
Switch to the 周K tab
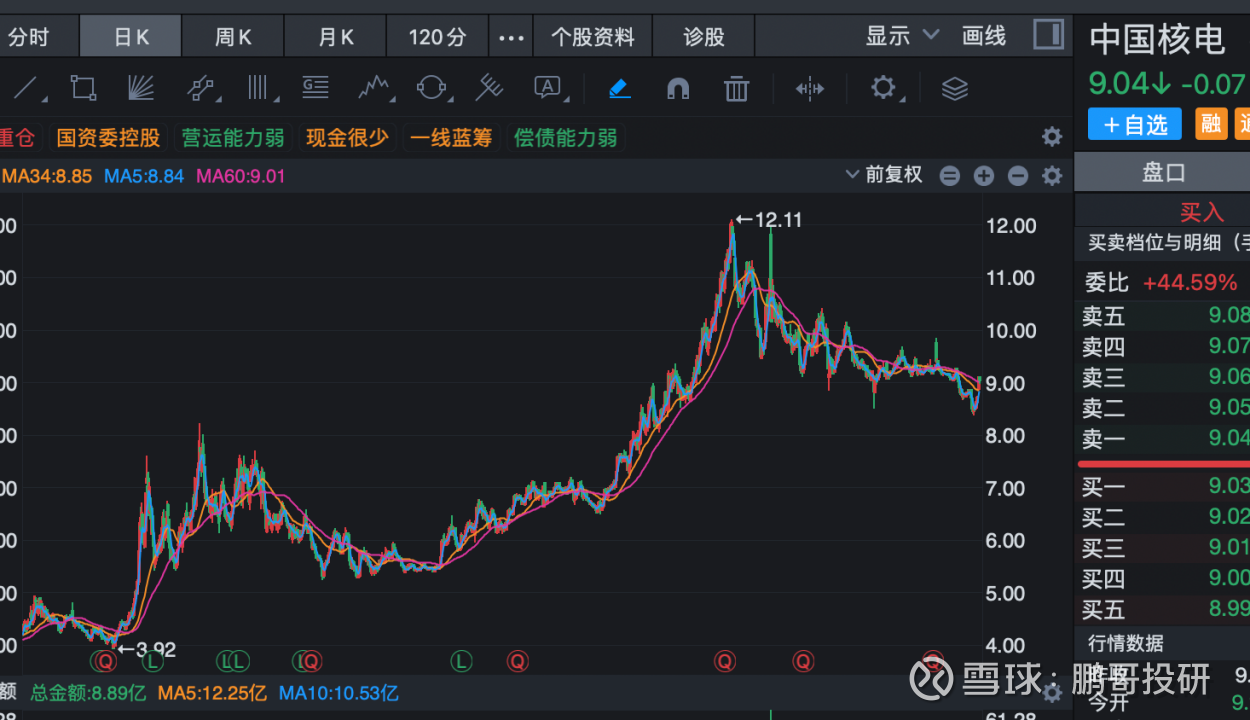click(233, 37)
